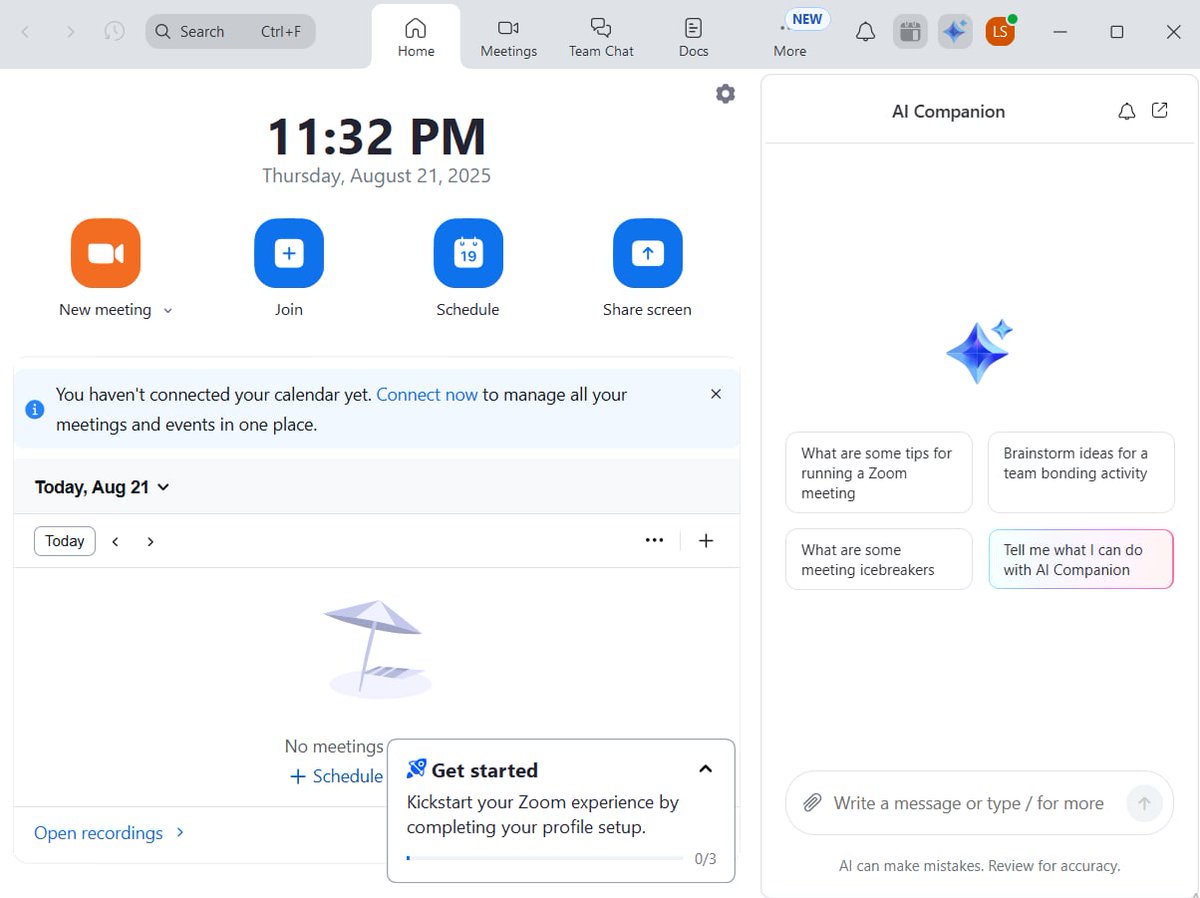Open the Schedule calendar icon
Screen dimensions: 1200x898
click(x=468, y=253)
